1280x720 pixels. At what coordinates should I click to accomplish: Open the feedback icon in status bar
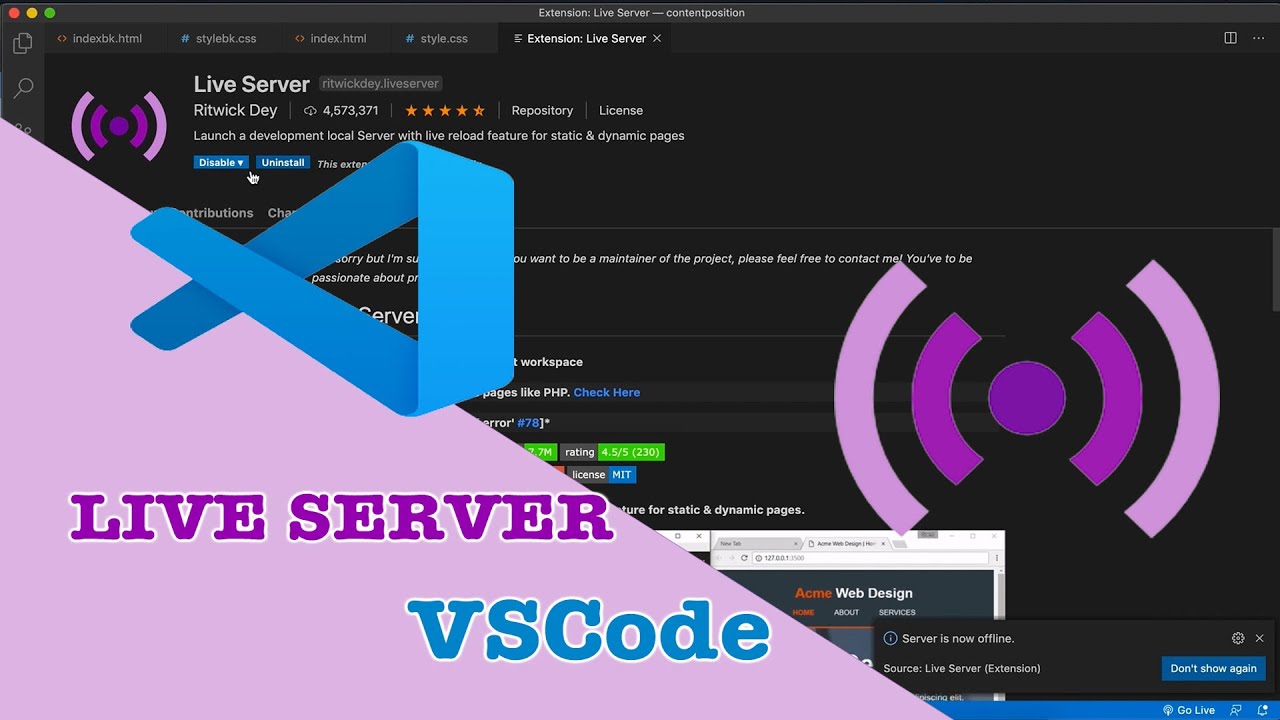point(1237,710)
